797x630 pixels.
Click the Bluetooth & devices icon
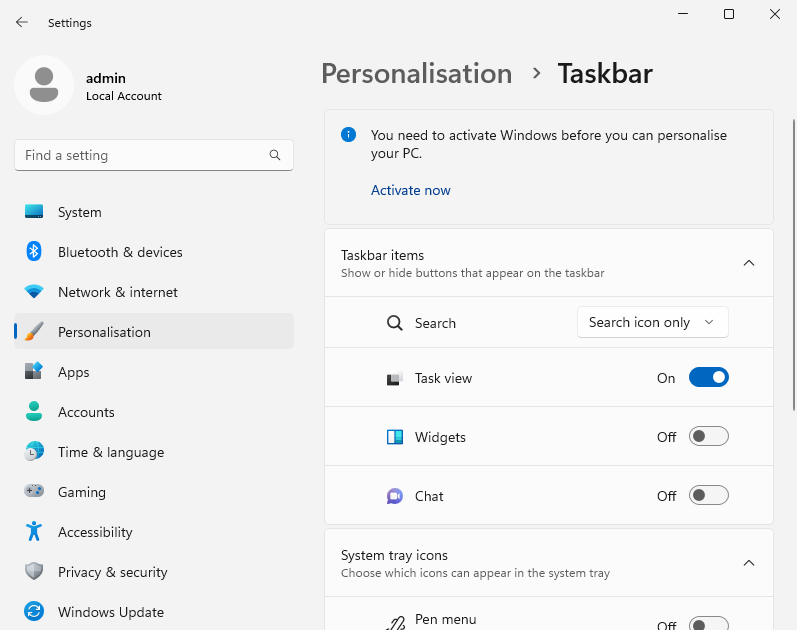coord(34,252)
